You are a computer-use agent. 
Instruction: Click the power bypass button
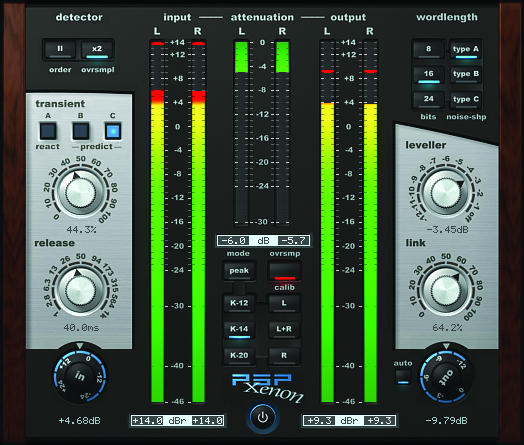coord(263,417)
